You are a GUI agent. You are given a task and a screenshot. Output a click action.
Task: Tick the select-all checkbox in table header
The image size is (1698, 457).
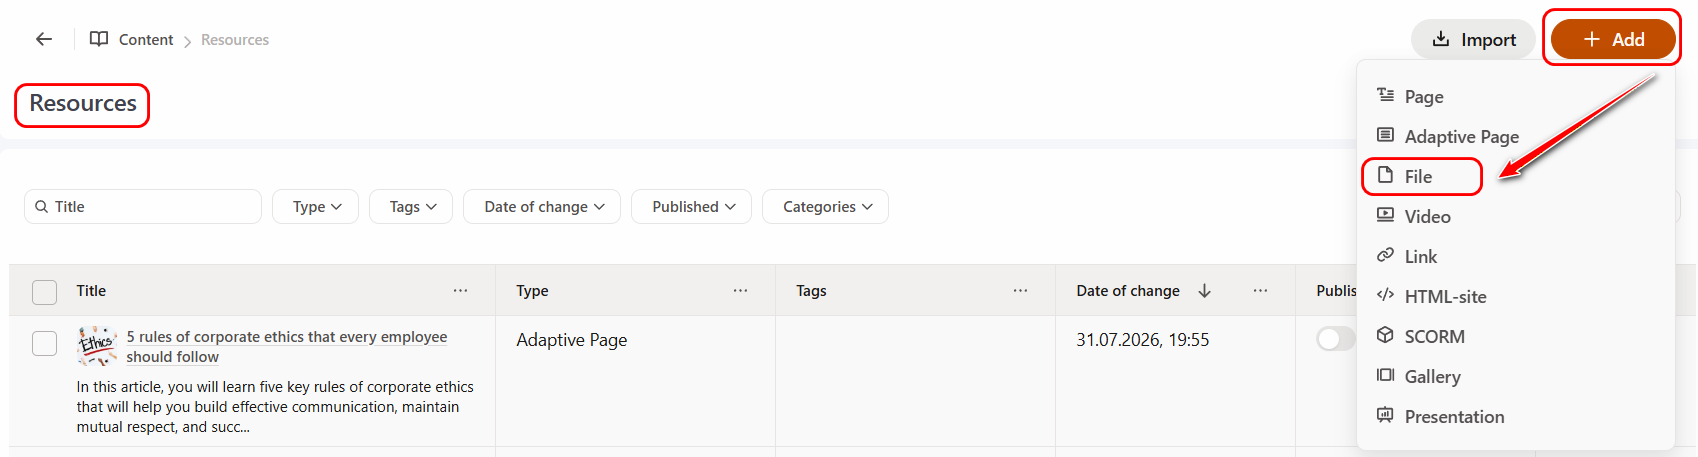[x=45, y=292]
